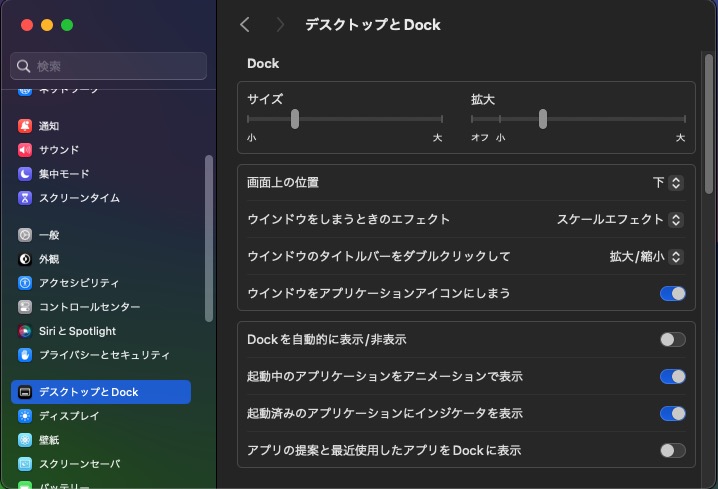Click the 一般 gear icon
The image size is (718, 489).
click(25, 235)
